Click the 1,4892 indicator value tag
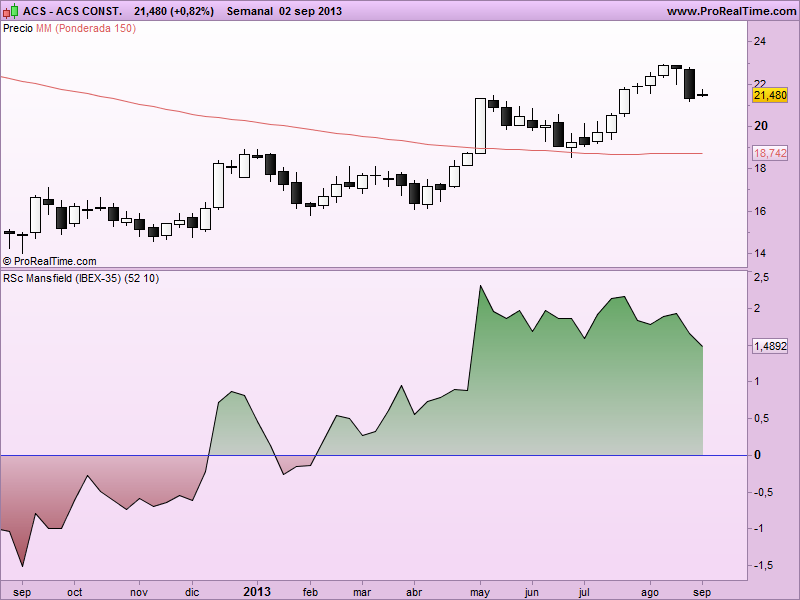The image size is (800, 600). [x=770, y=346]
